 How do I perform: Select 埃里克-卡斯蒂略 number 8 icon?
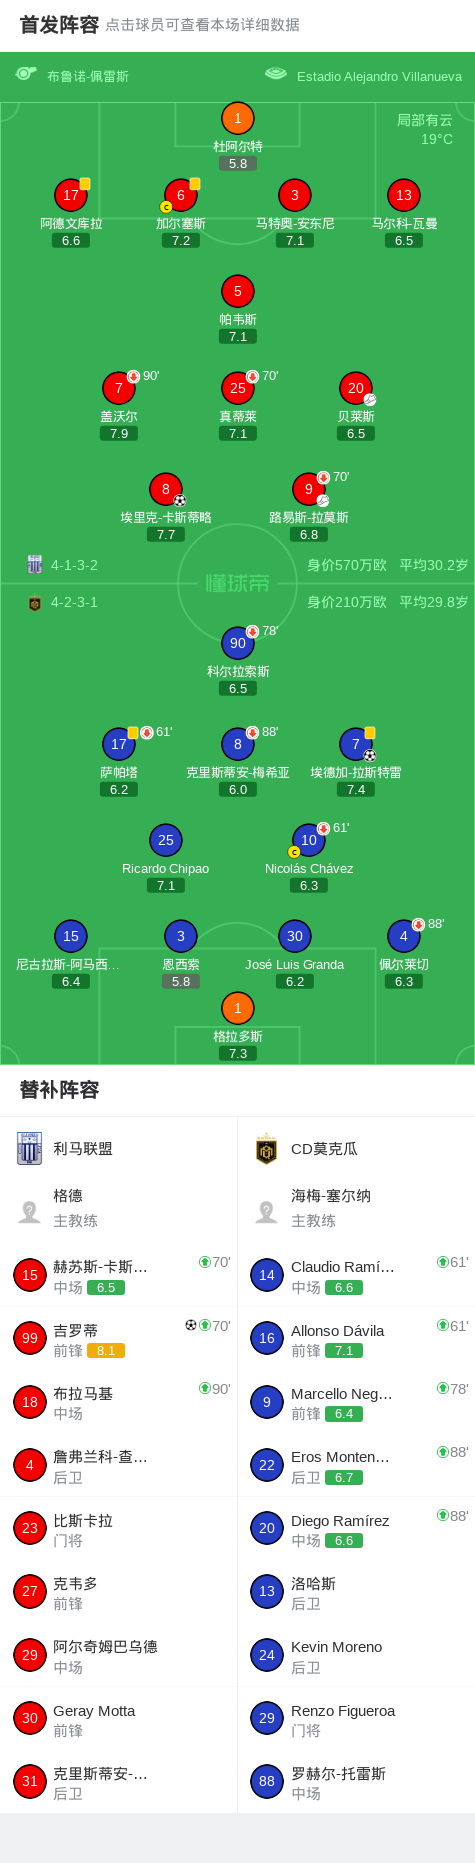(166, 489)
